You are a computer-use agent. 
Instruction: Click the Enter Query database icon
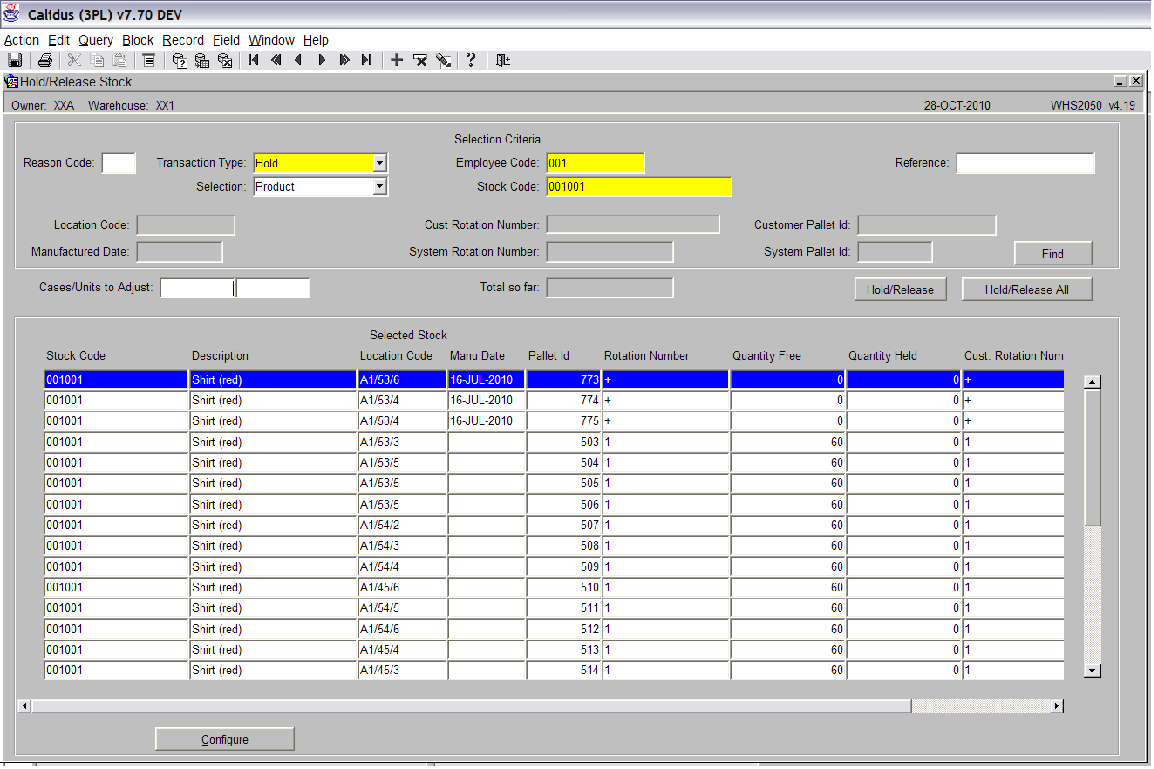[x=179, y=60]
